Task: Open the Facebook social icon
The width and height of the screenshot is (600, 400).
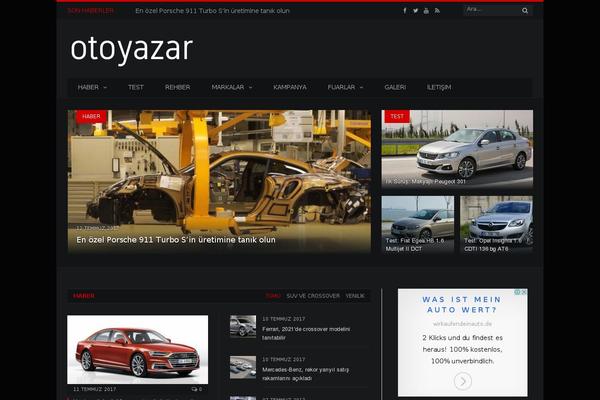Action: pos(404,11)
